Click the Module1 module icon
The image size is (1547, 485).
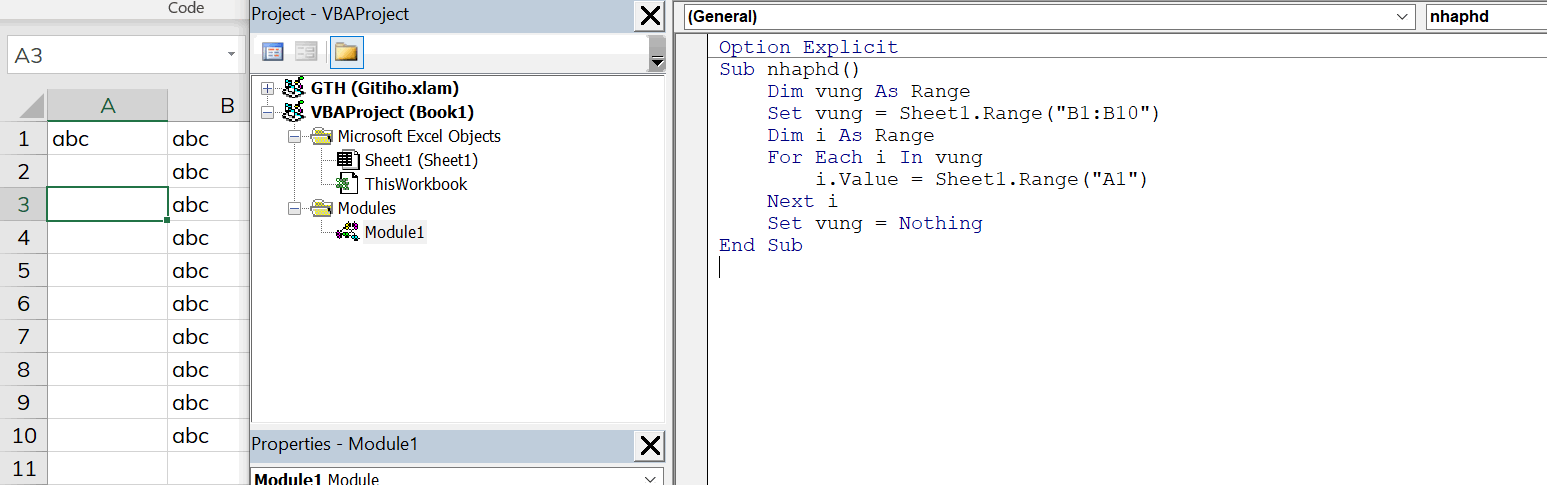pos(347,232)
